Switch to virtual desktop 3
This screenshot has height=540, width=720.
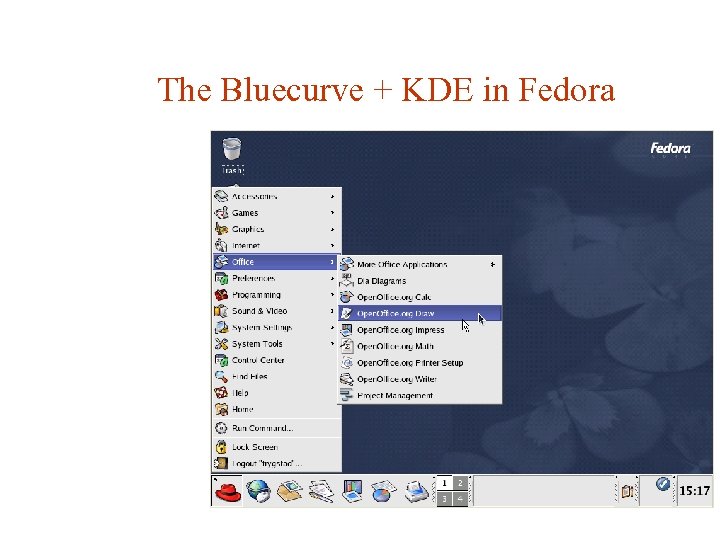pos(444,499)
